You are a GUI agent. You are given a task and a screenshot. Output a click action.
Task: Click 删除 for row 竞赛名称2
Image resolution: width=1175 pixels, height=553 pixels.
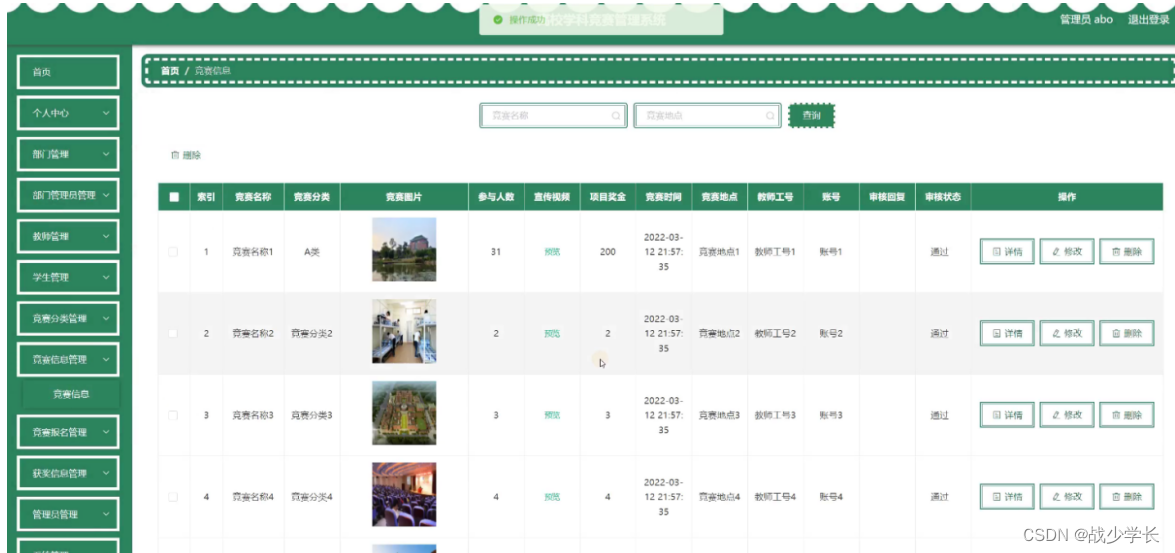coord(1126,333)
